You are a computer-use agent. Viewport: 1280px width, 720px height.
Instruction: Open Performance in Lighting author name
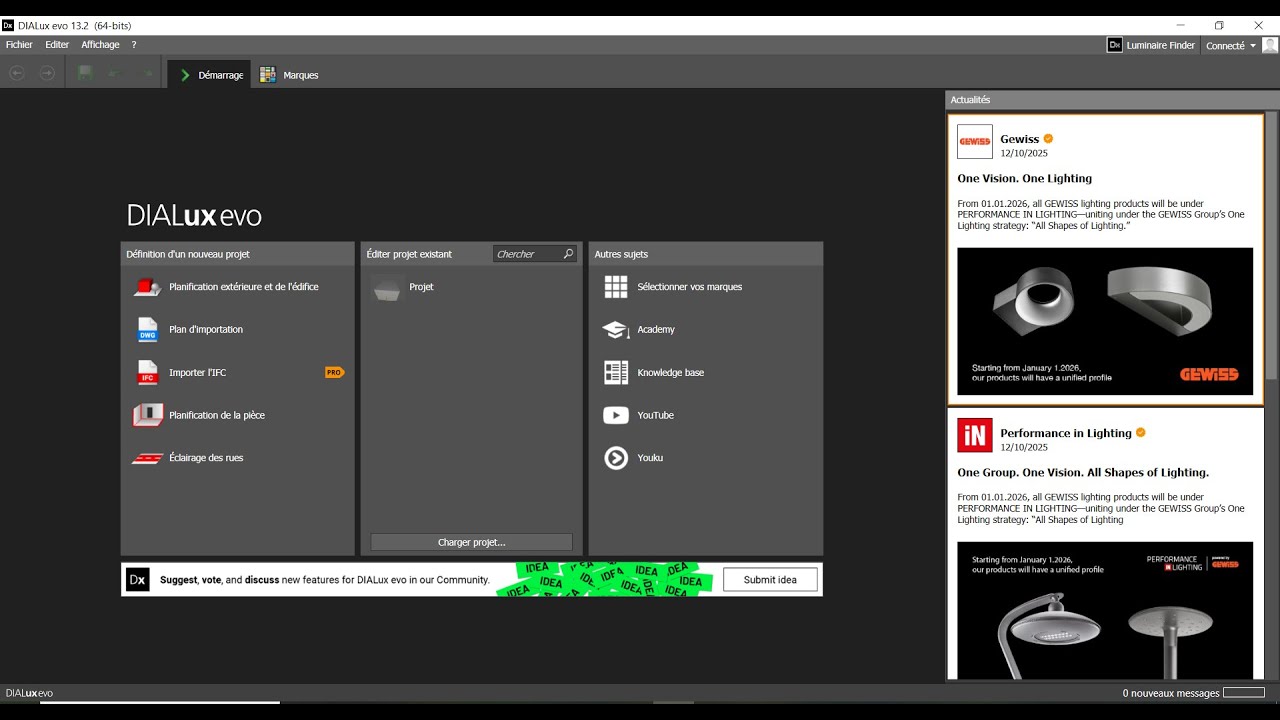pyautogui.click(x=1066, y=433)
